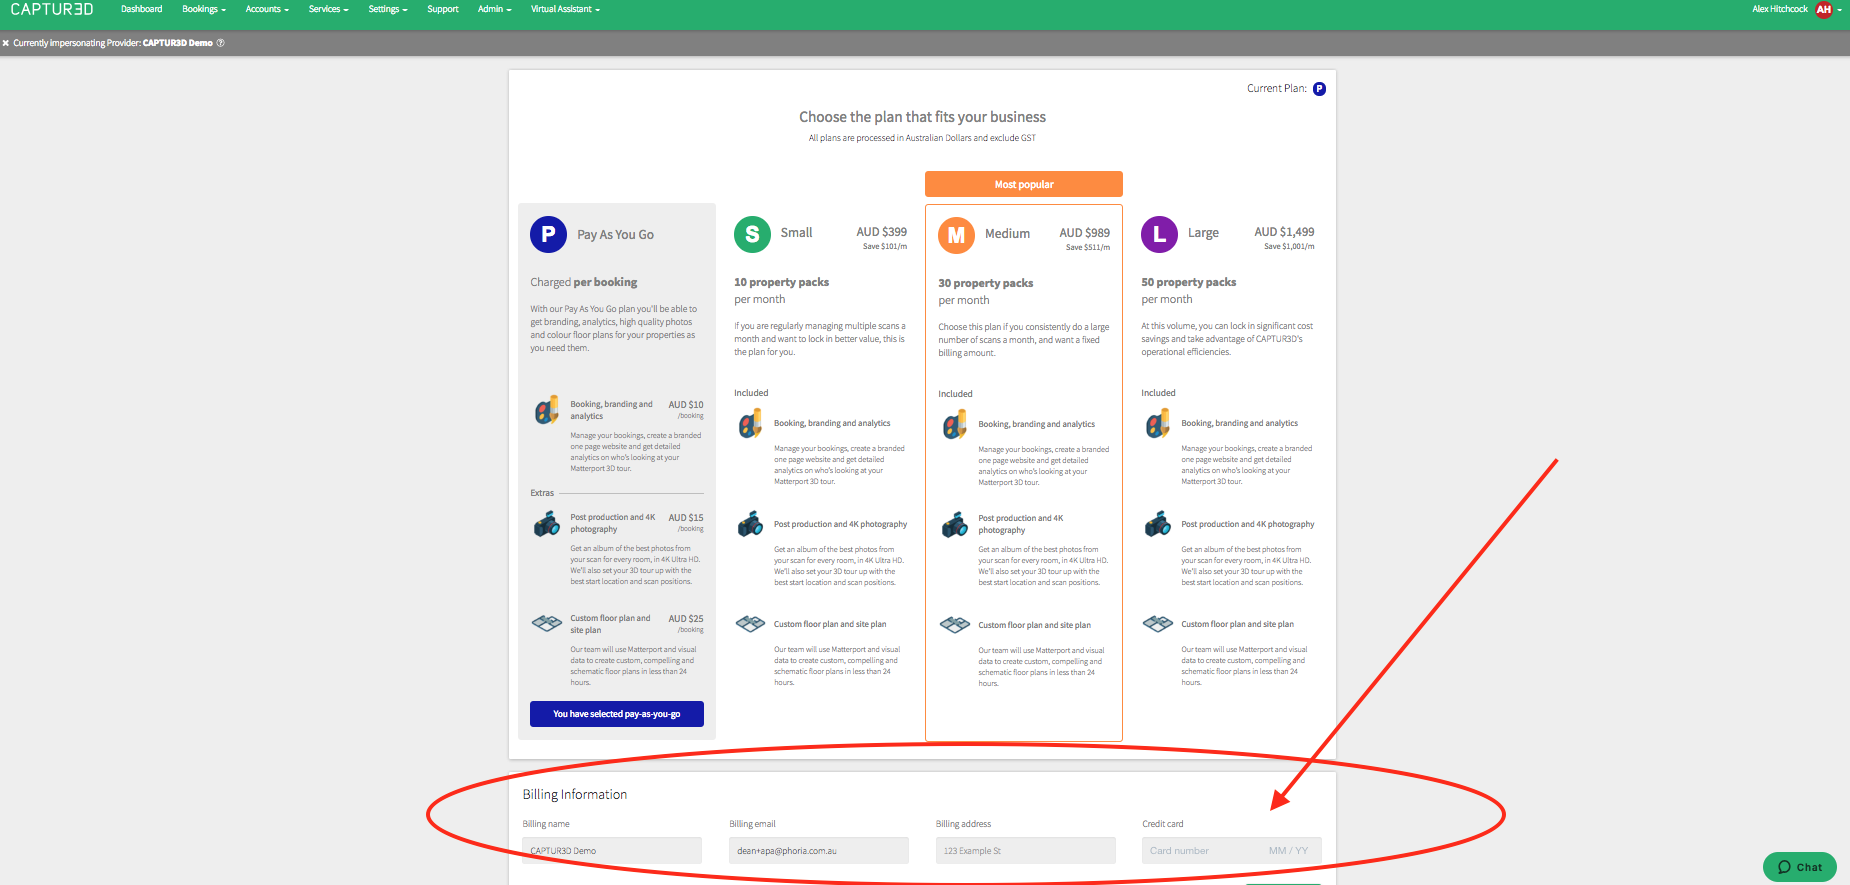Click Large plan 4K photography camera icon
This screenshot has height=885, width=1850.
[x=1157, y=524]
